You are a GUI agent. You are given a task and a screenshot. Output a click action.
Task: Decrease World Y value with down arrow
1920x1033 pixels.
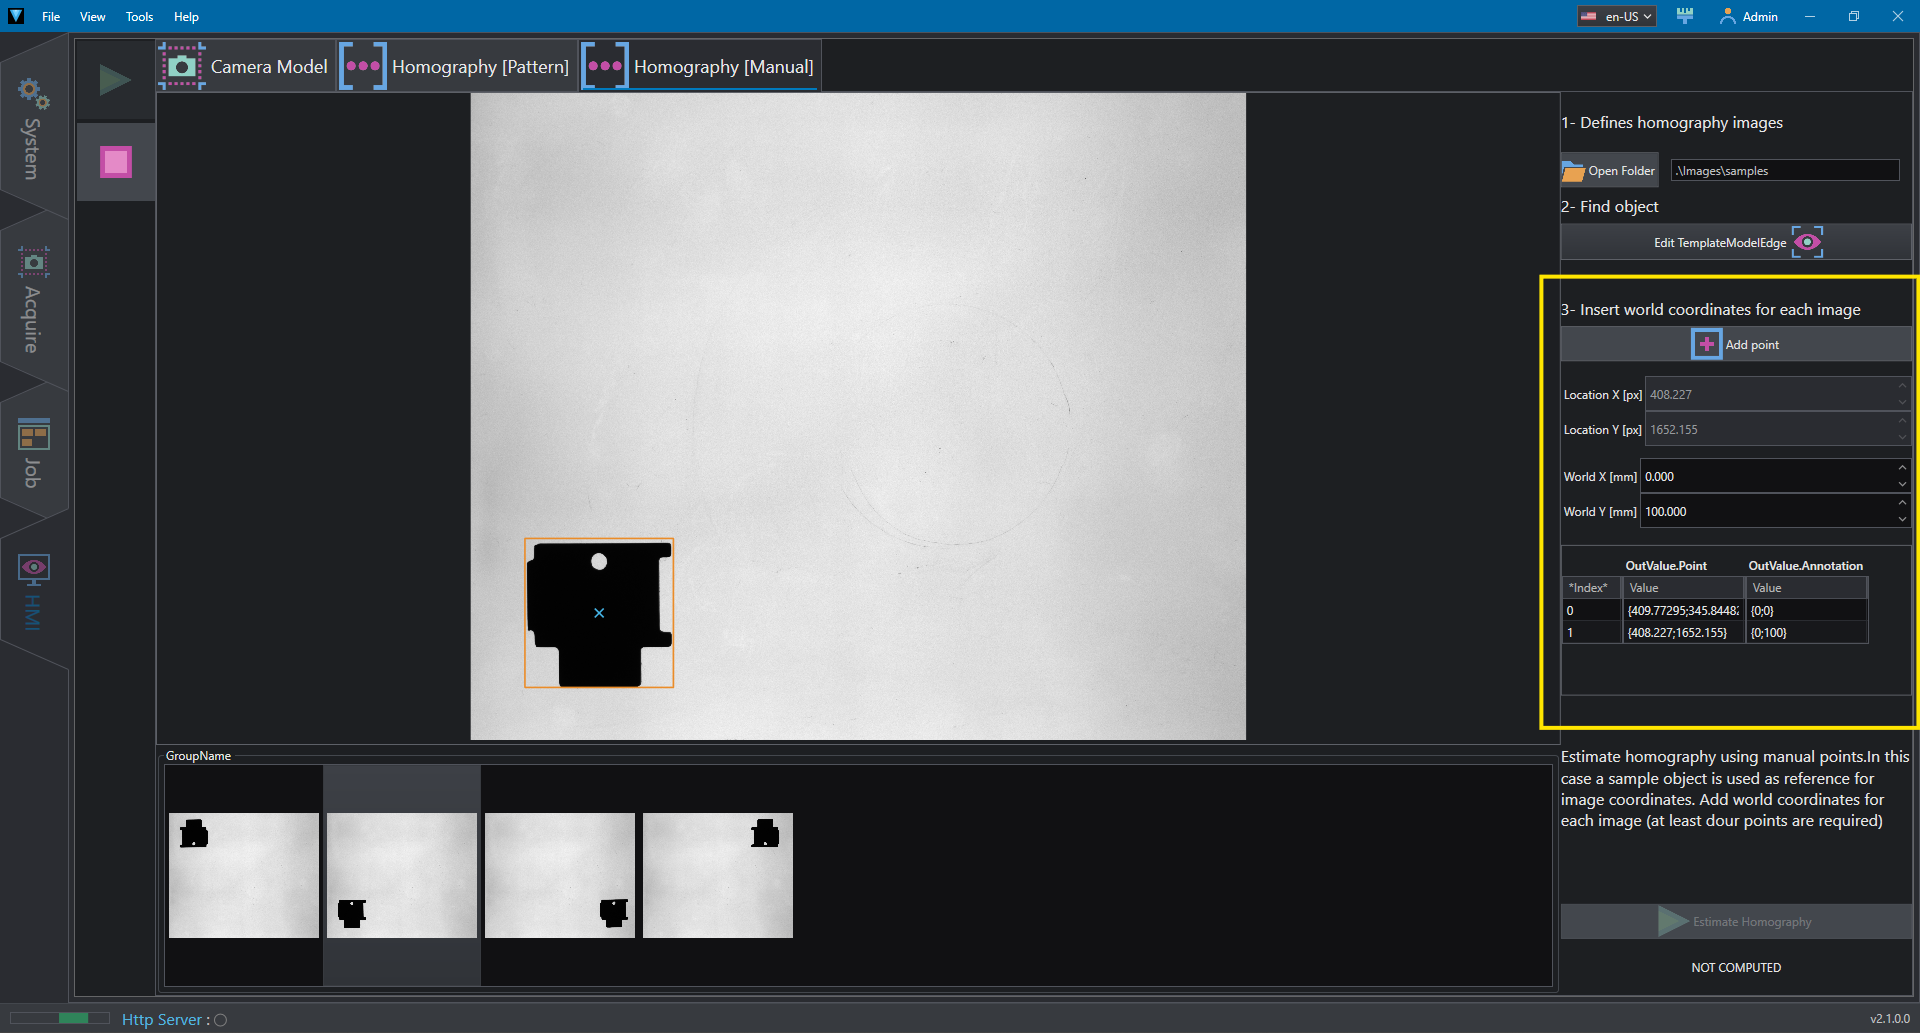(x=1902, y=519)
